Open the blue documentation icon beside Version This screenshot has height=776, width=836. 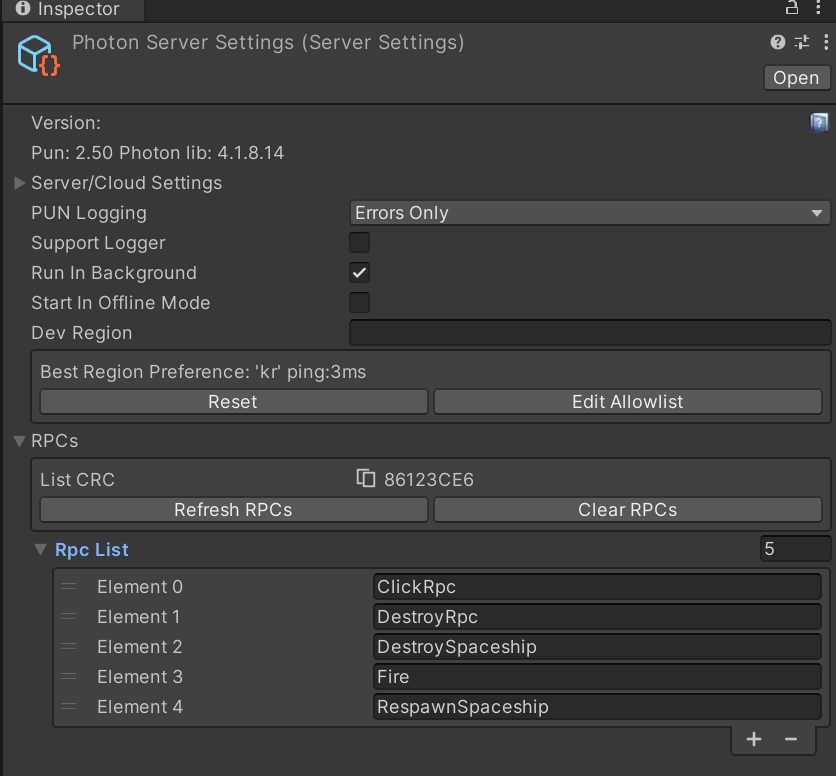click(819, 123)
